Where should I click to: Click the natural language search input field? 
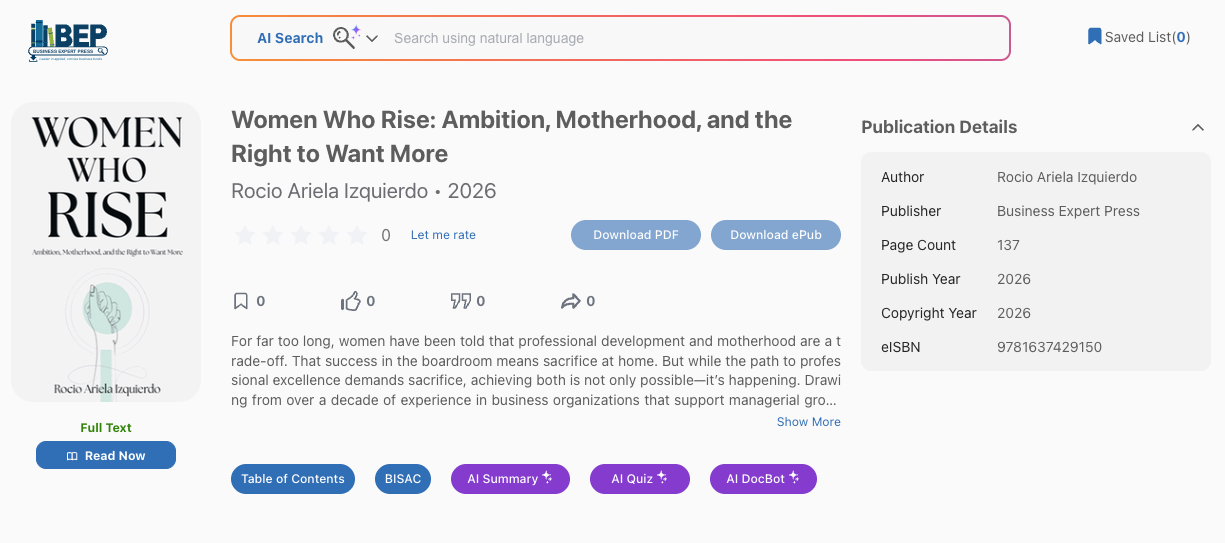690,38
